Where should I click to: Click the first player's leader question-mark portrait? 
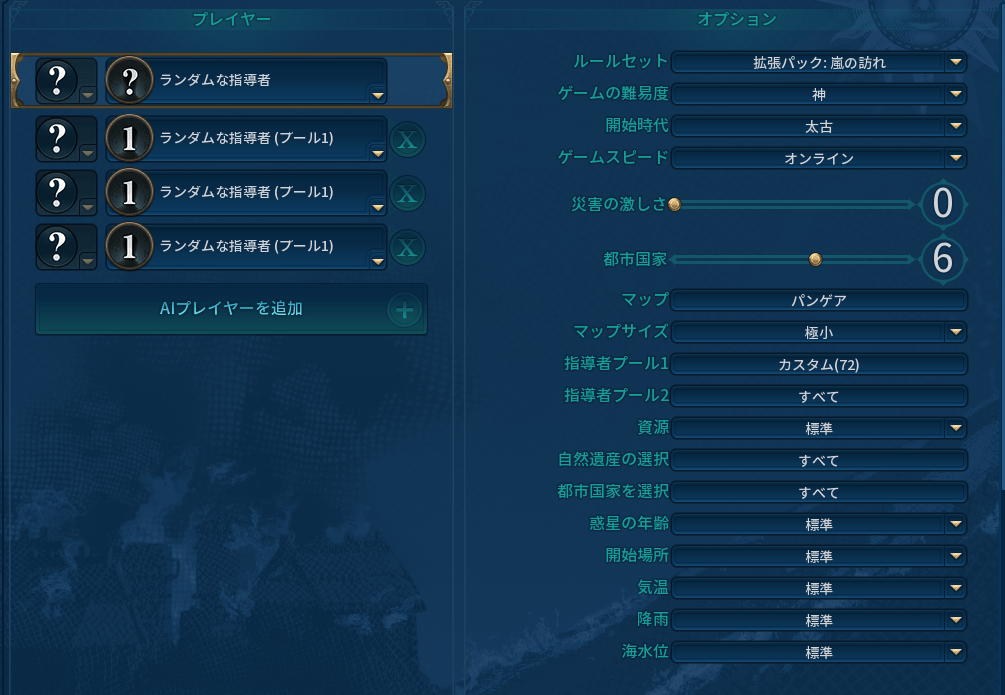tap(128, 80)
